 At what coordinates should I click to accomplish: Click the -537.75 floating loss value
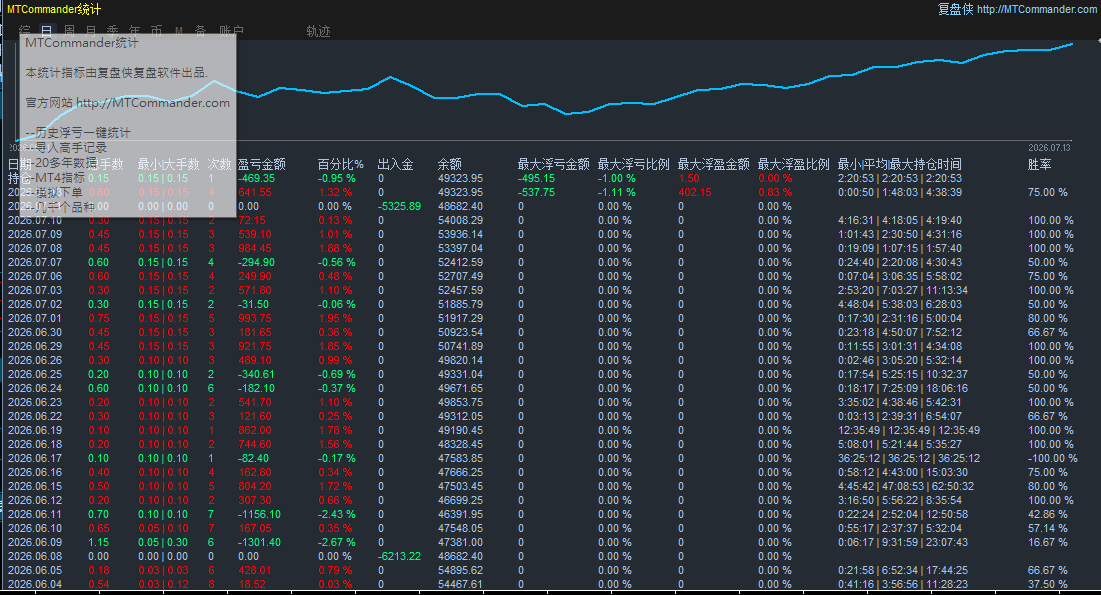pos(536,192)
